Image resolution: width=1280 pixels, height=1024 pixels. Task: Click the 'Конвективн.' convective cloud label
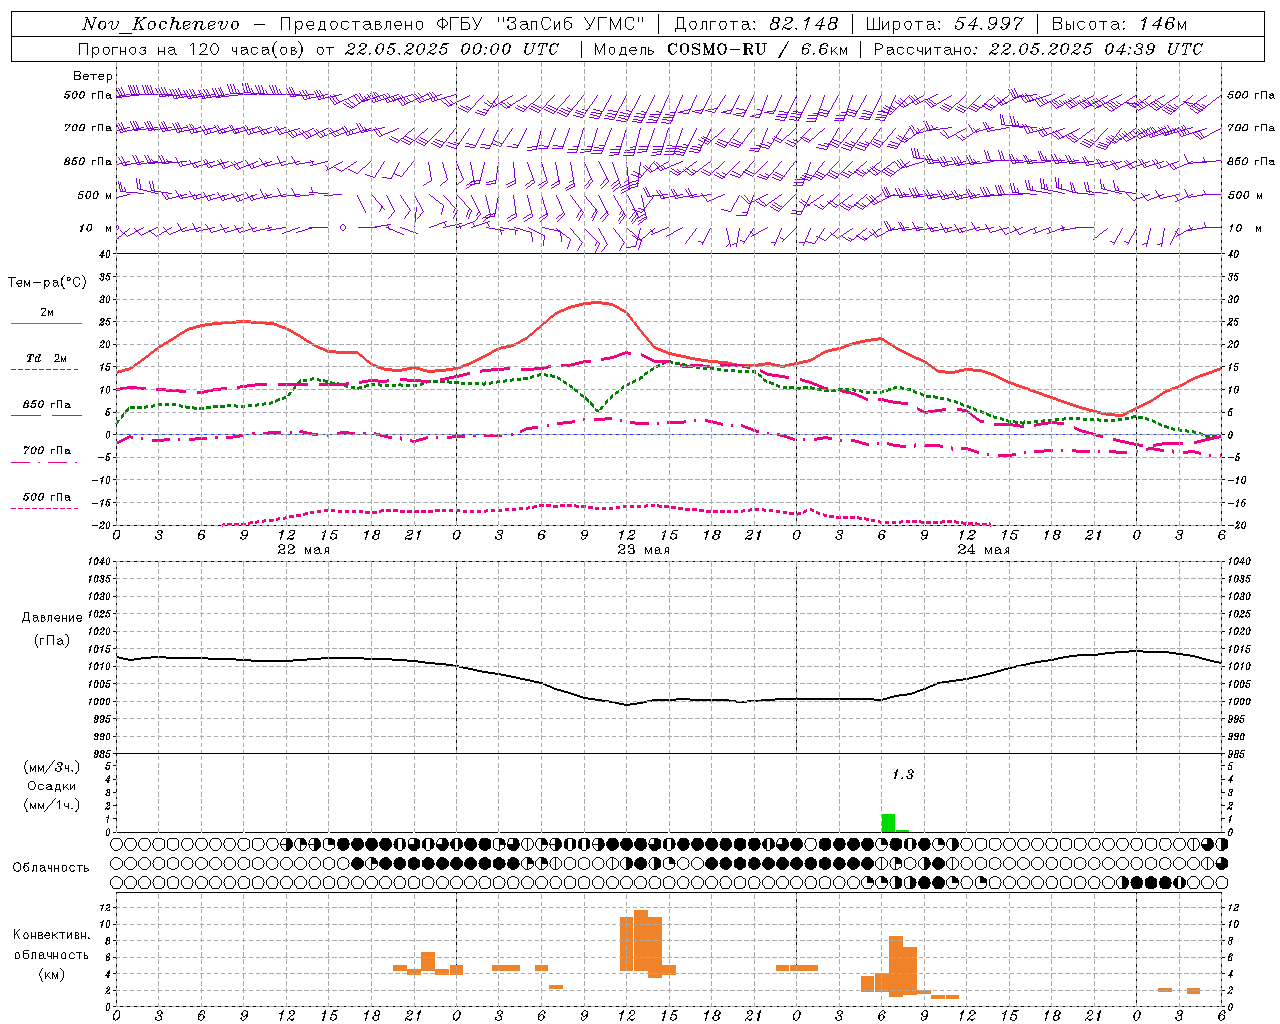52,935
